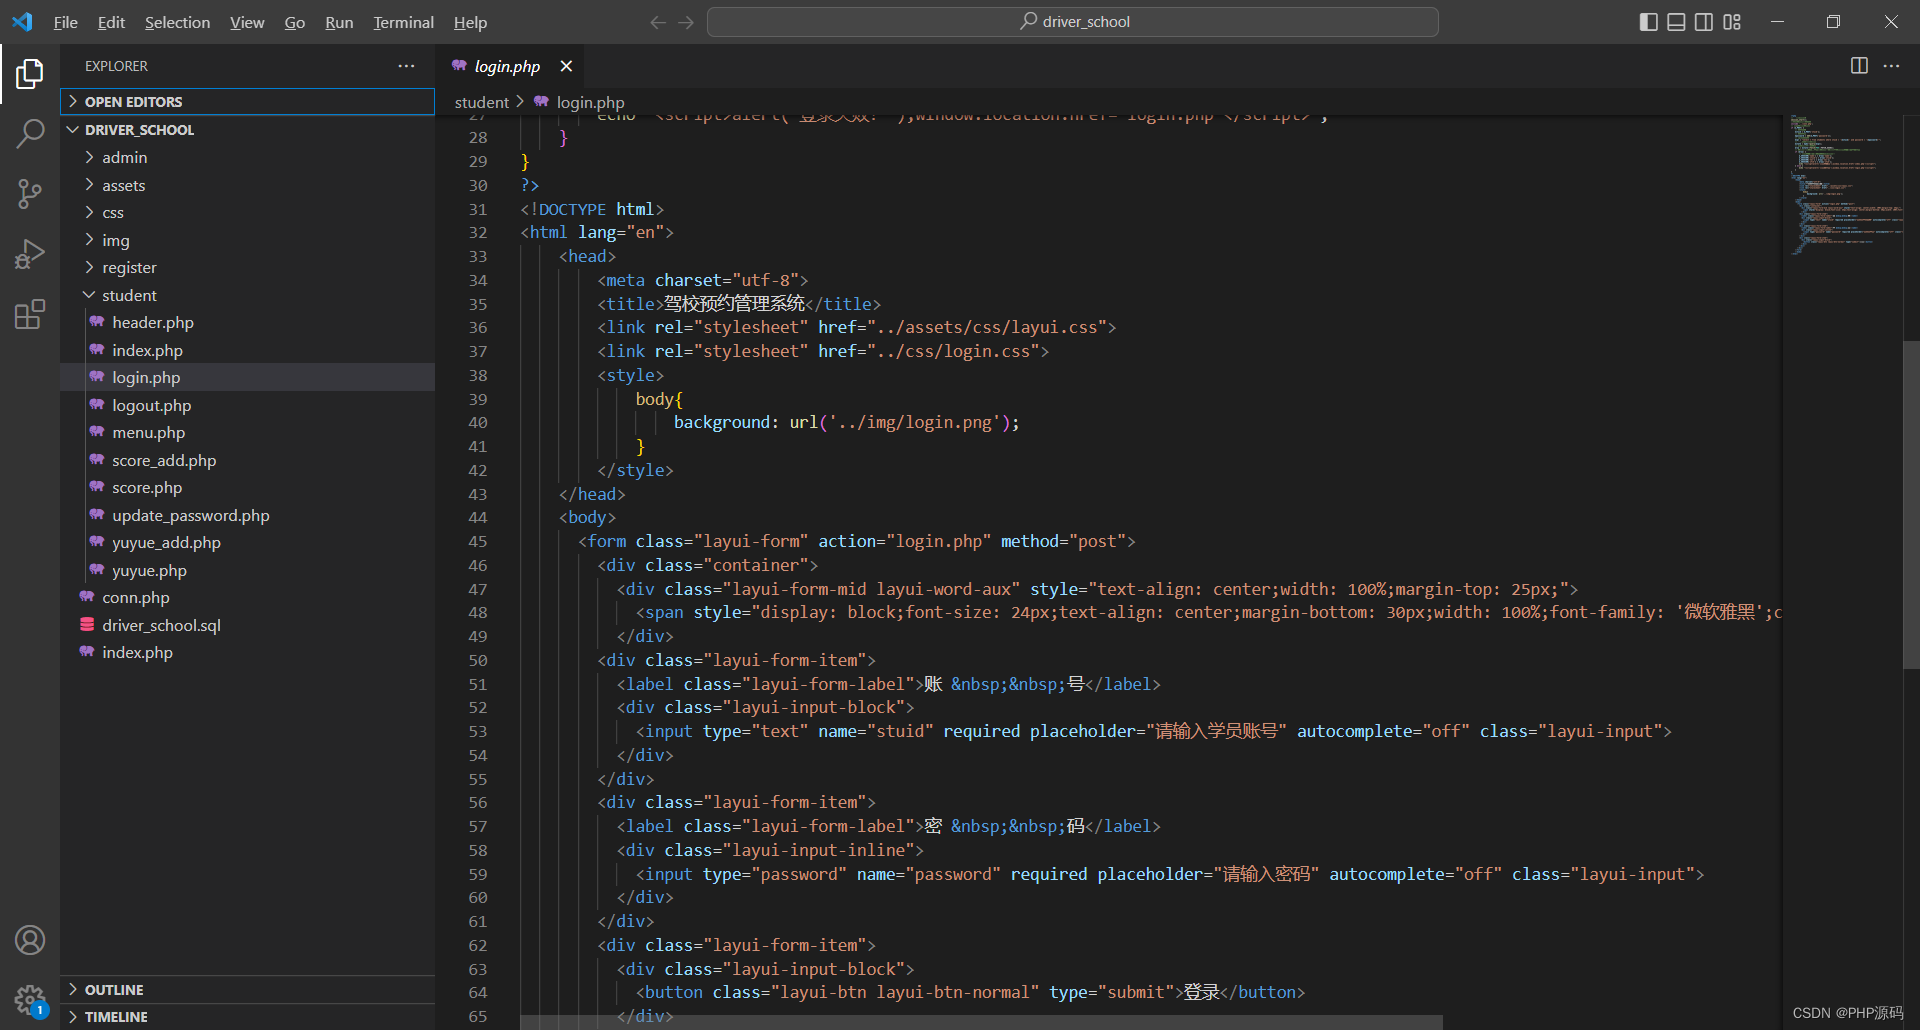Open the Go menu
Viewport: 1920px width, 1030px height.
(295, 22)
